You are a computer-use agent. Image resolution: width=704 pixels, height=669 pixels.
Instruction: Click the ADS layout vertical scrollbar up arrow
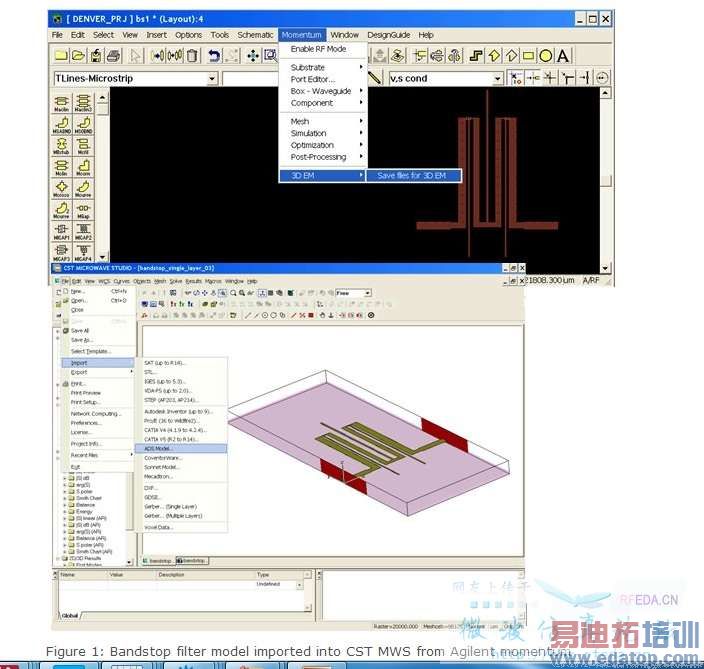coord(605,93)
